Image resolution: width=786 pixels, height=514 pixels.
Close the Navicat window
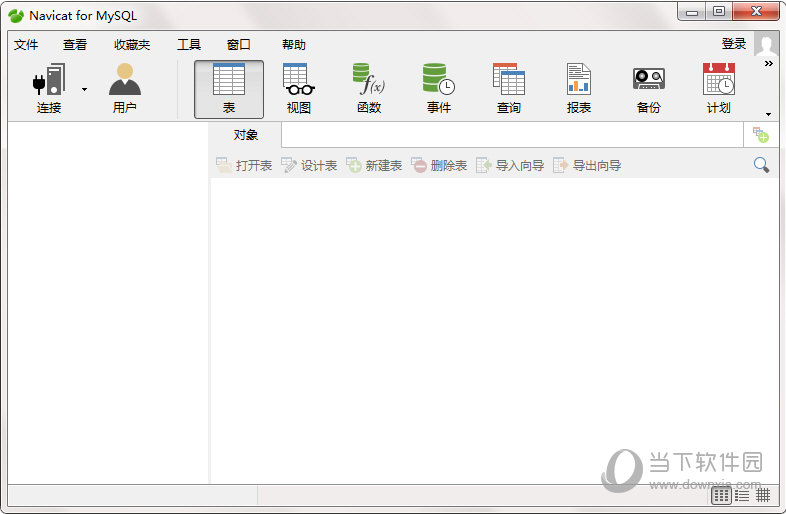coord(756,12)
